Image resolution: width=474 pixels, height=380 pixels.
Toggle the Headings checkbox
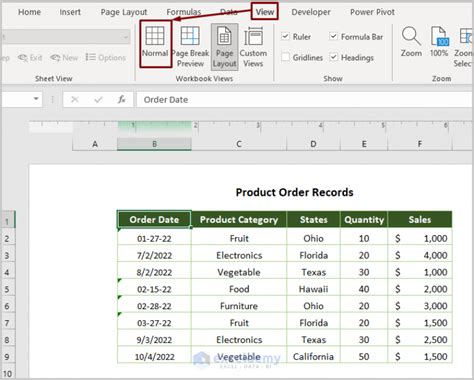point(333,57)
